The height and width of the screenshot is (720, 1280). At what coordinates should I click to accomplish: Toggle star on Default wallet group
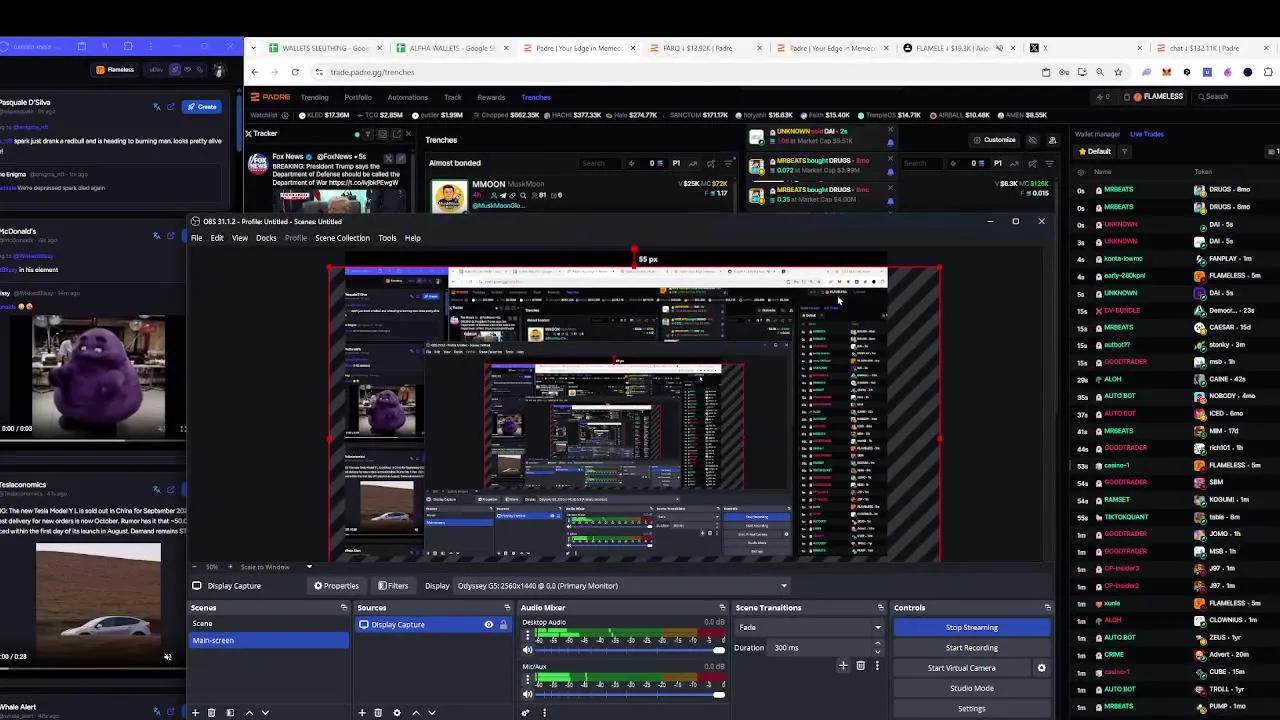1082,152
